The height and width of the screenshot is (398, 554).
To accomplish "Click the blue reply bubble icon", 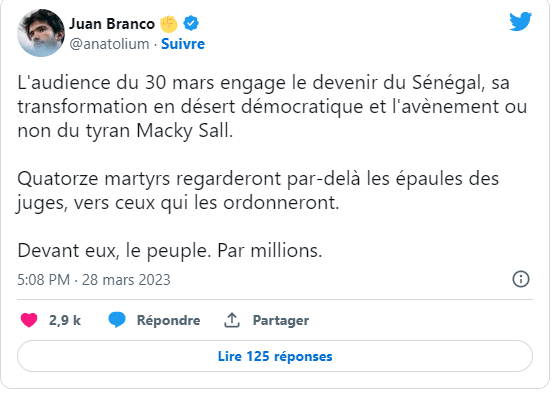I will coord(117,320).
